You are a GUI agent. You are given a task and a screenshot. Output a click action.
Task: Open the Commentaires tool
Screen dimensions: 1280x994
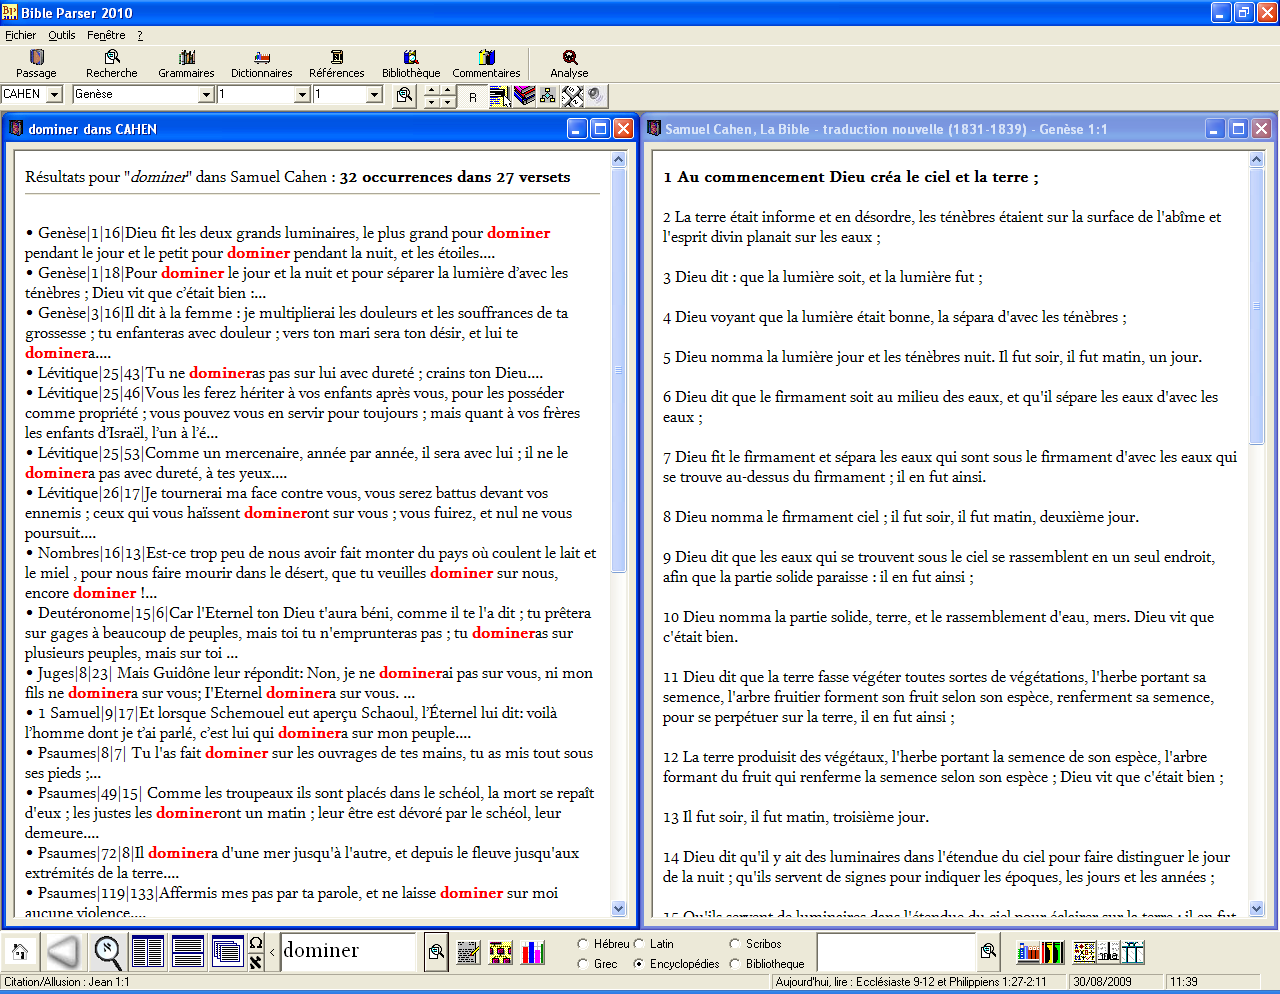point(486,64)
